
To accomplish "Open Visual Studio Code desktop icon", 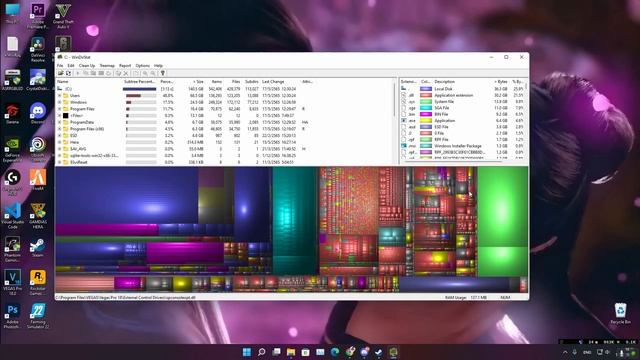I will 12,216.
